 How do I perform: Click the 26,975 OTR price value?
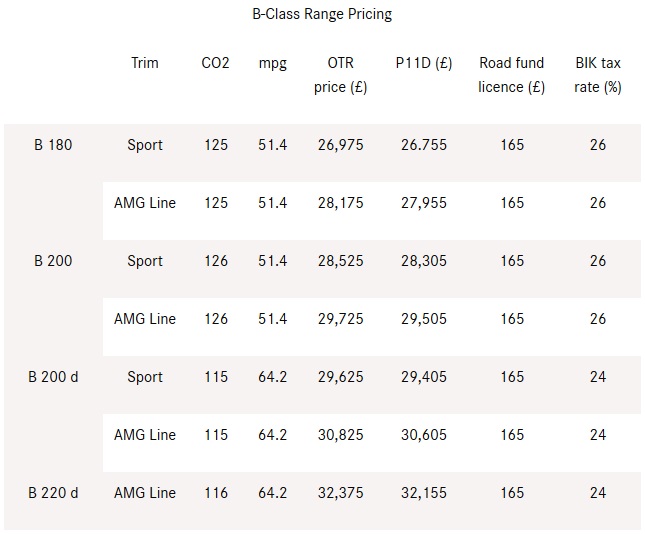[x=341, y=145]
